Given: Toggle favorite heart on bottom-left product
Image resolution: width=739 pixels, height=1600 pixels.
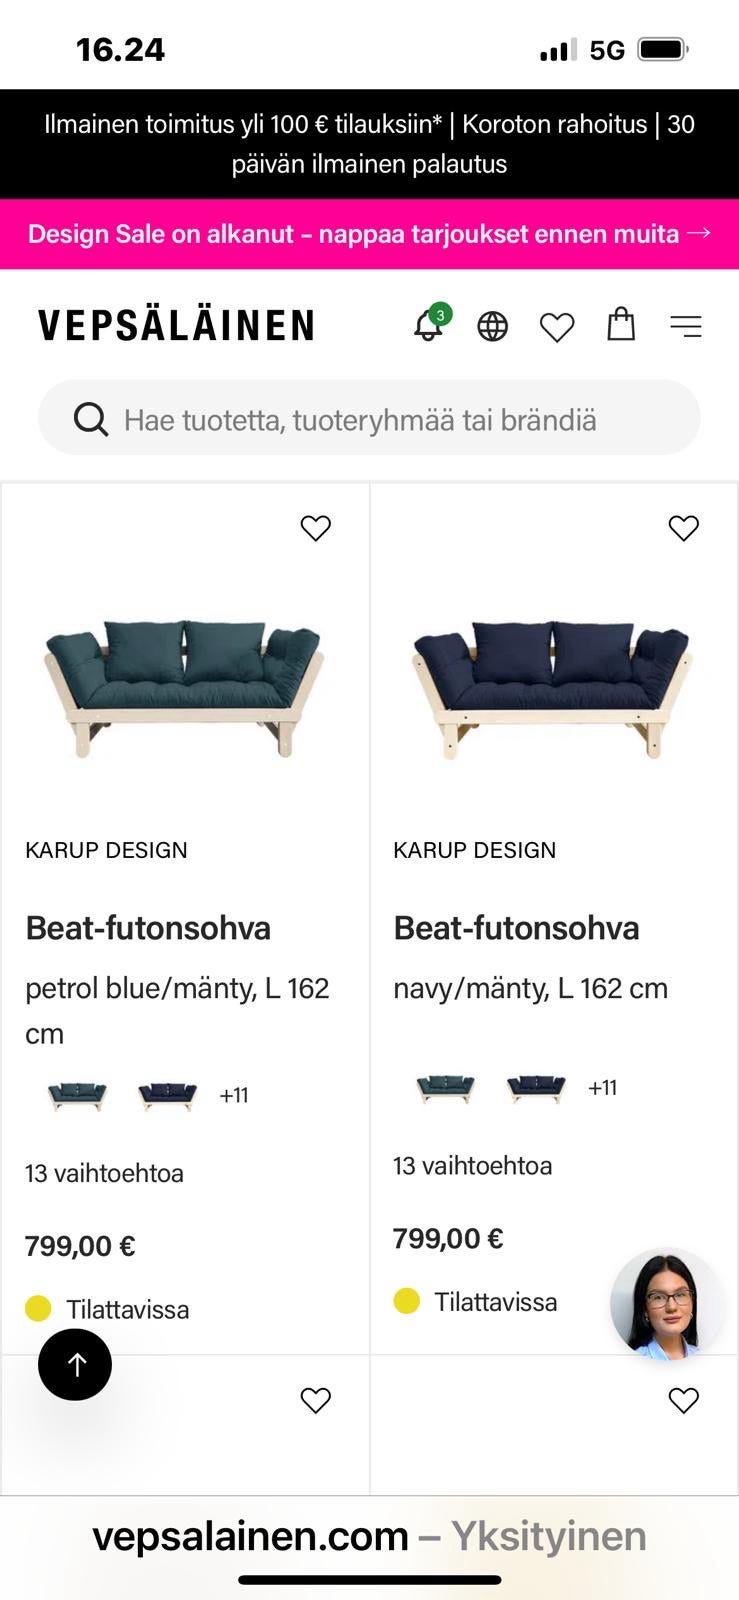Looking at the screenshot, I should click(316, 1401).
